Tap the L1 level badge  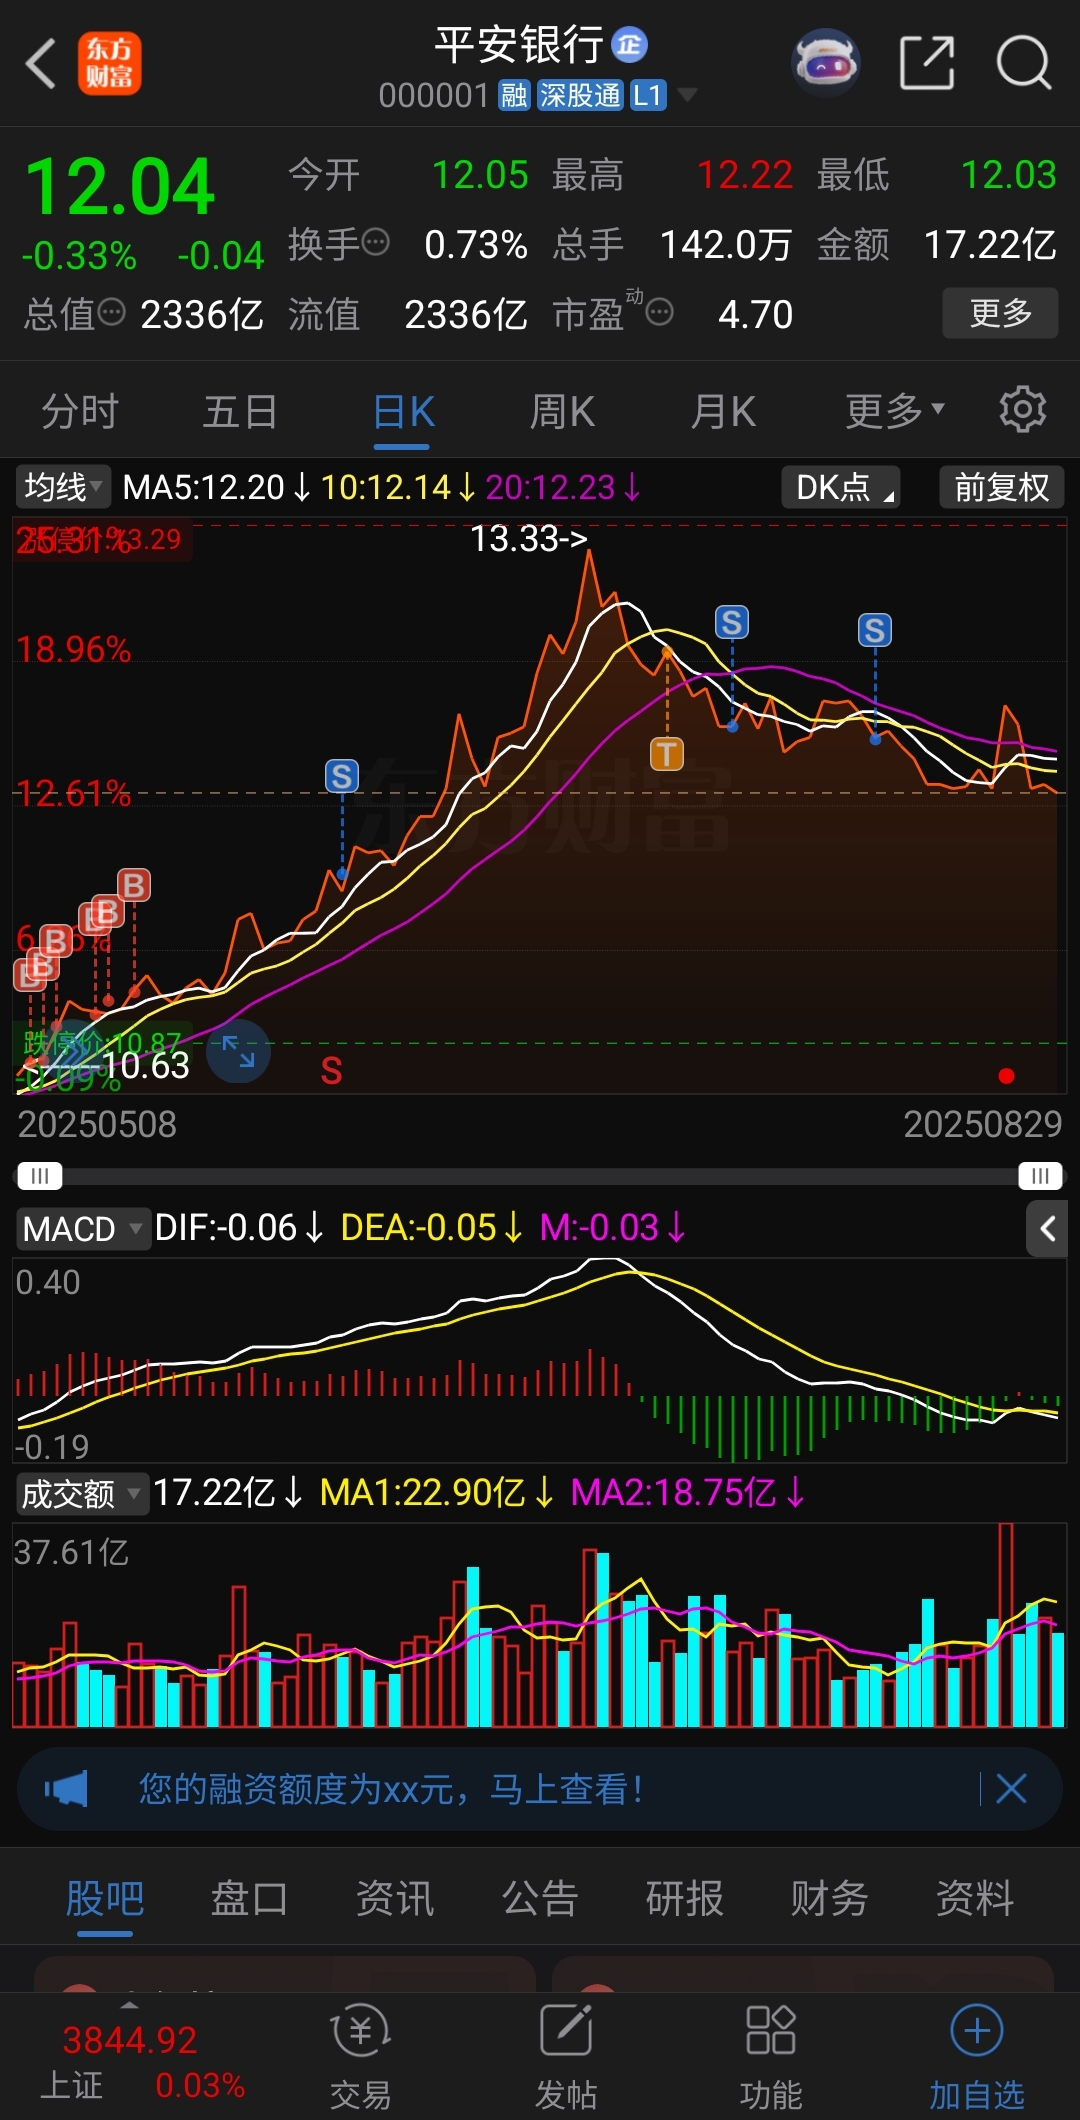648,96
